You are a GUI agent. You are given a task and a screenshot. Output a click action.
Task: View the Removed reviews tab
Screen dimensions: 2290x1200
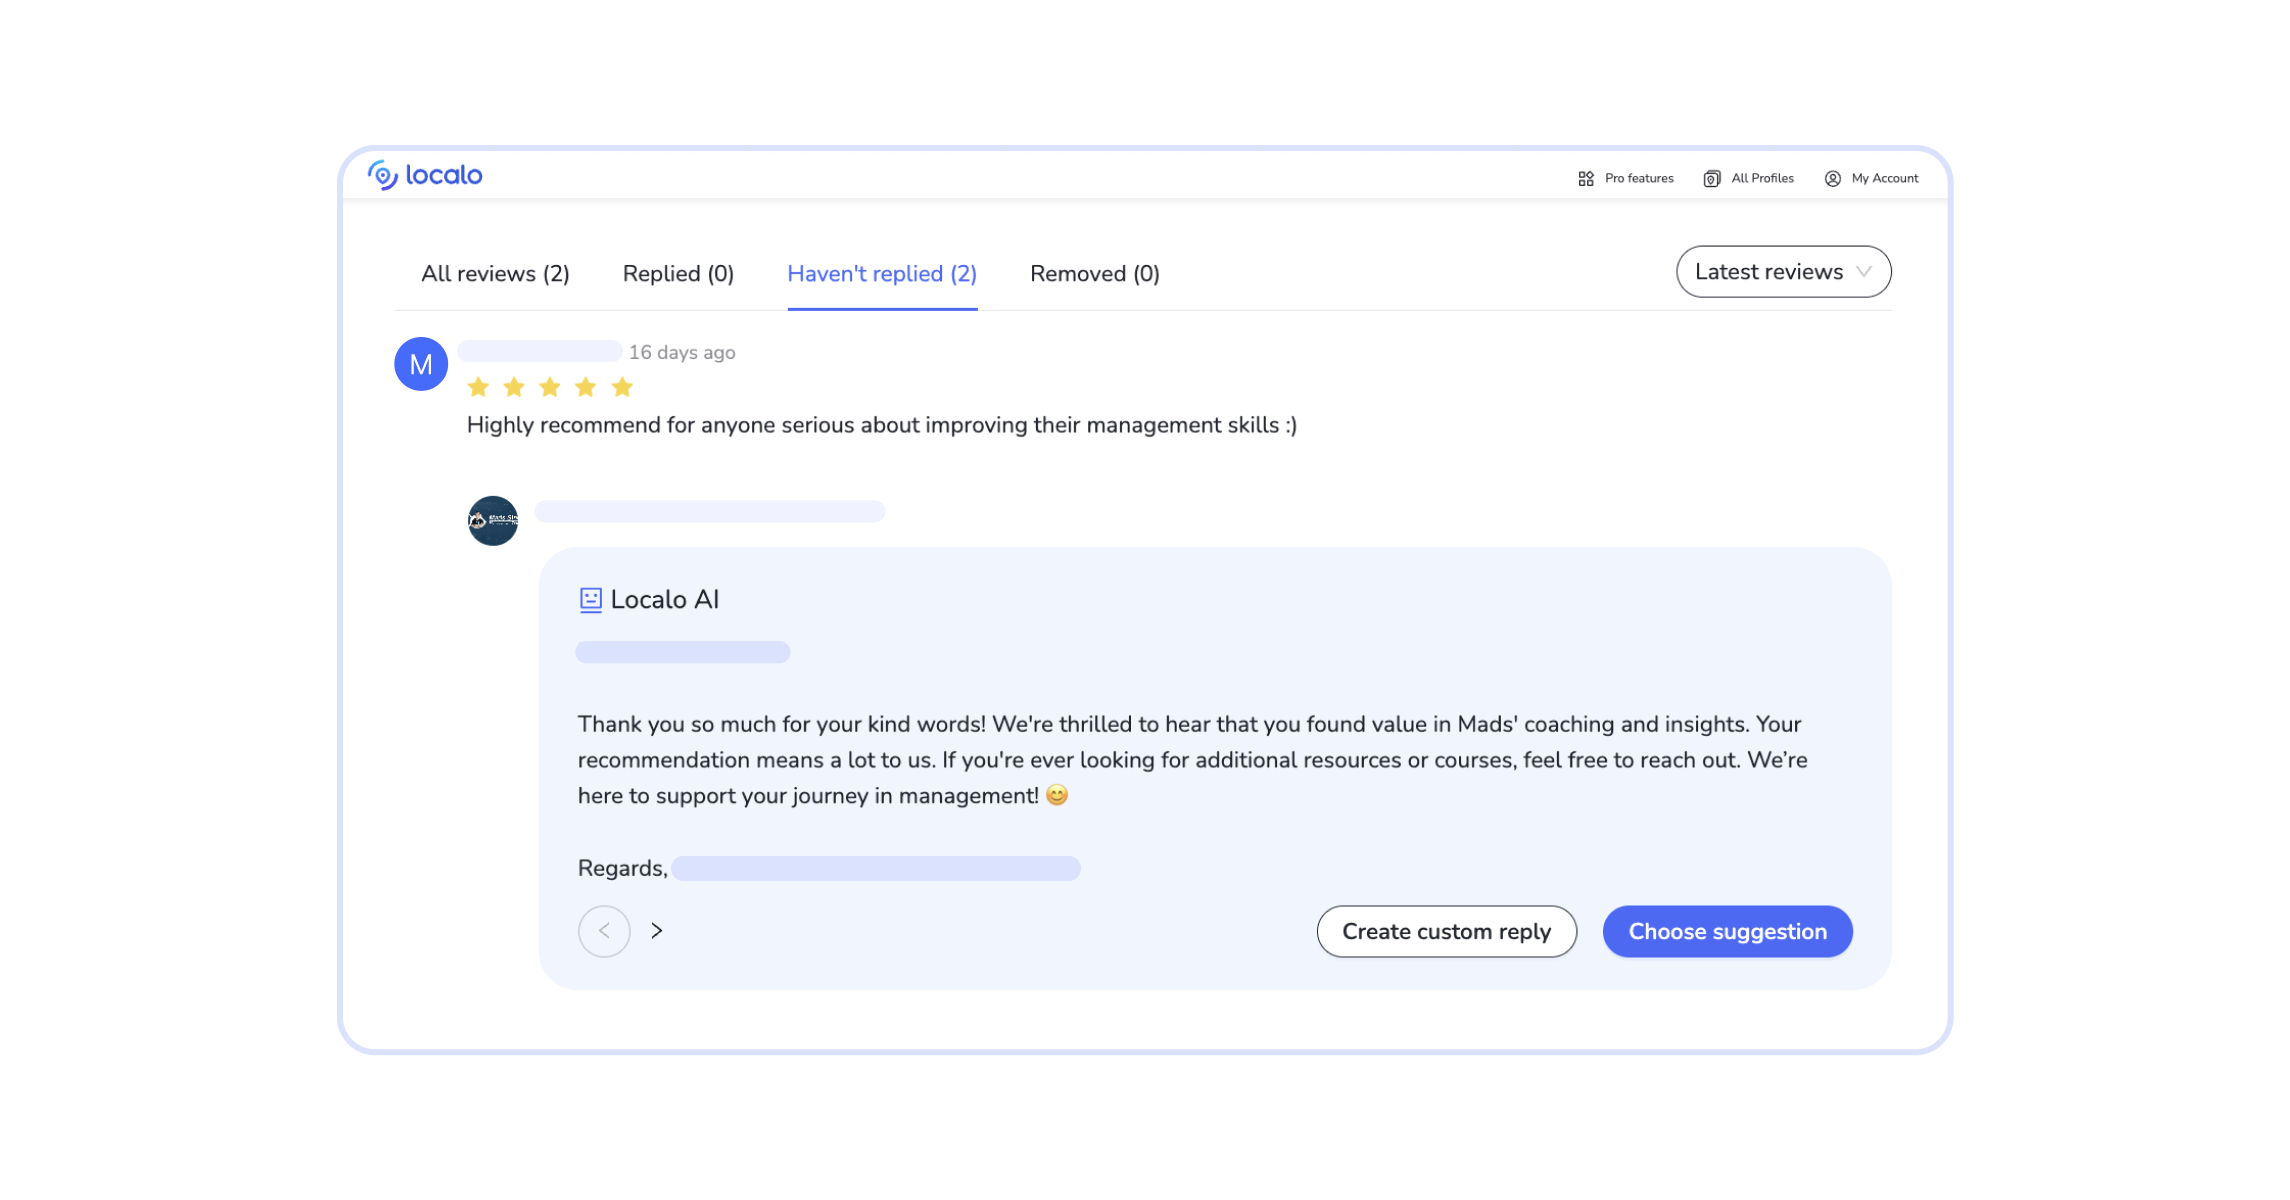(x=1093, y=273)
